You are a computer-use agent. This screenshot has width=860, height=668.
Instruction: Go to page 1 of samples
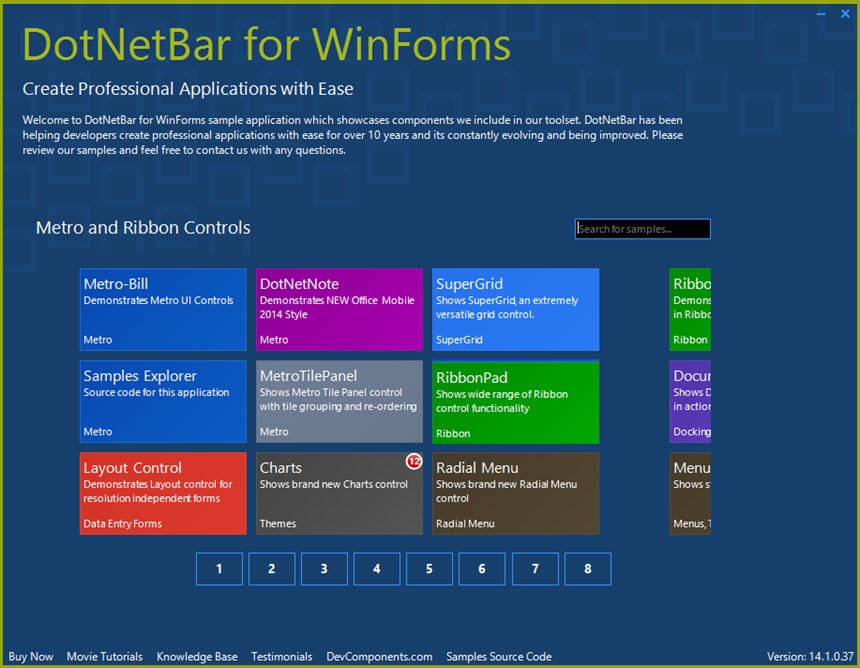[219, 569]
